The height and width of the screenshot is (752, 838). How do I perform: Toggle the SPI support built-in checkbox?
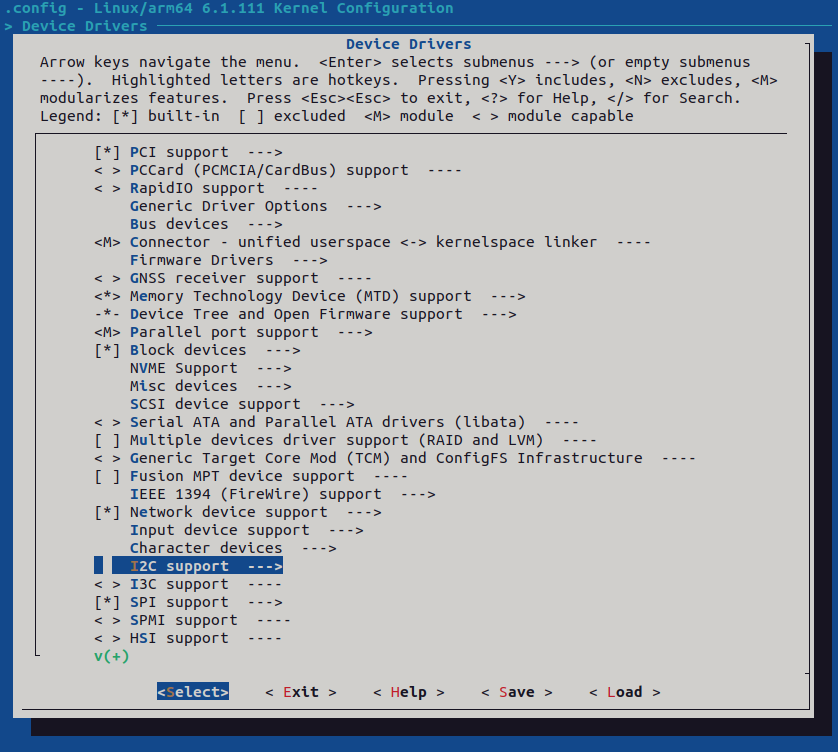point(107,602)
